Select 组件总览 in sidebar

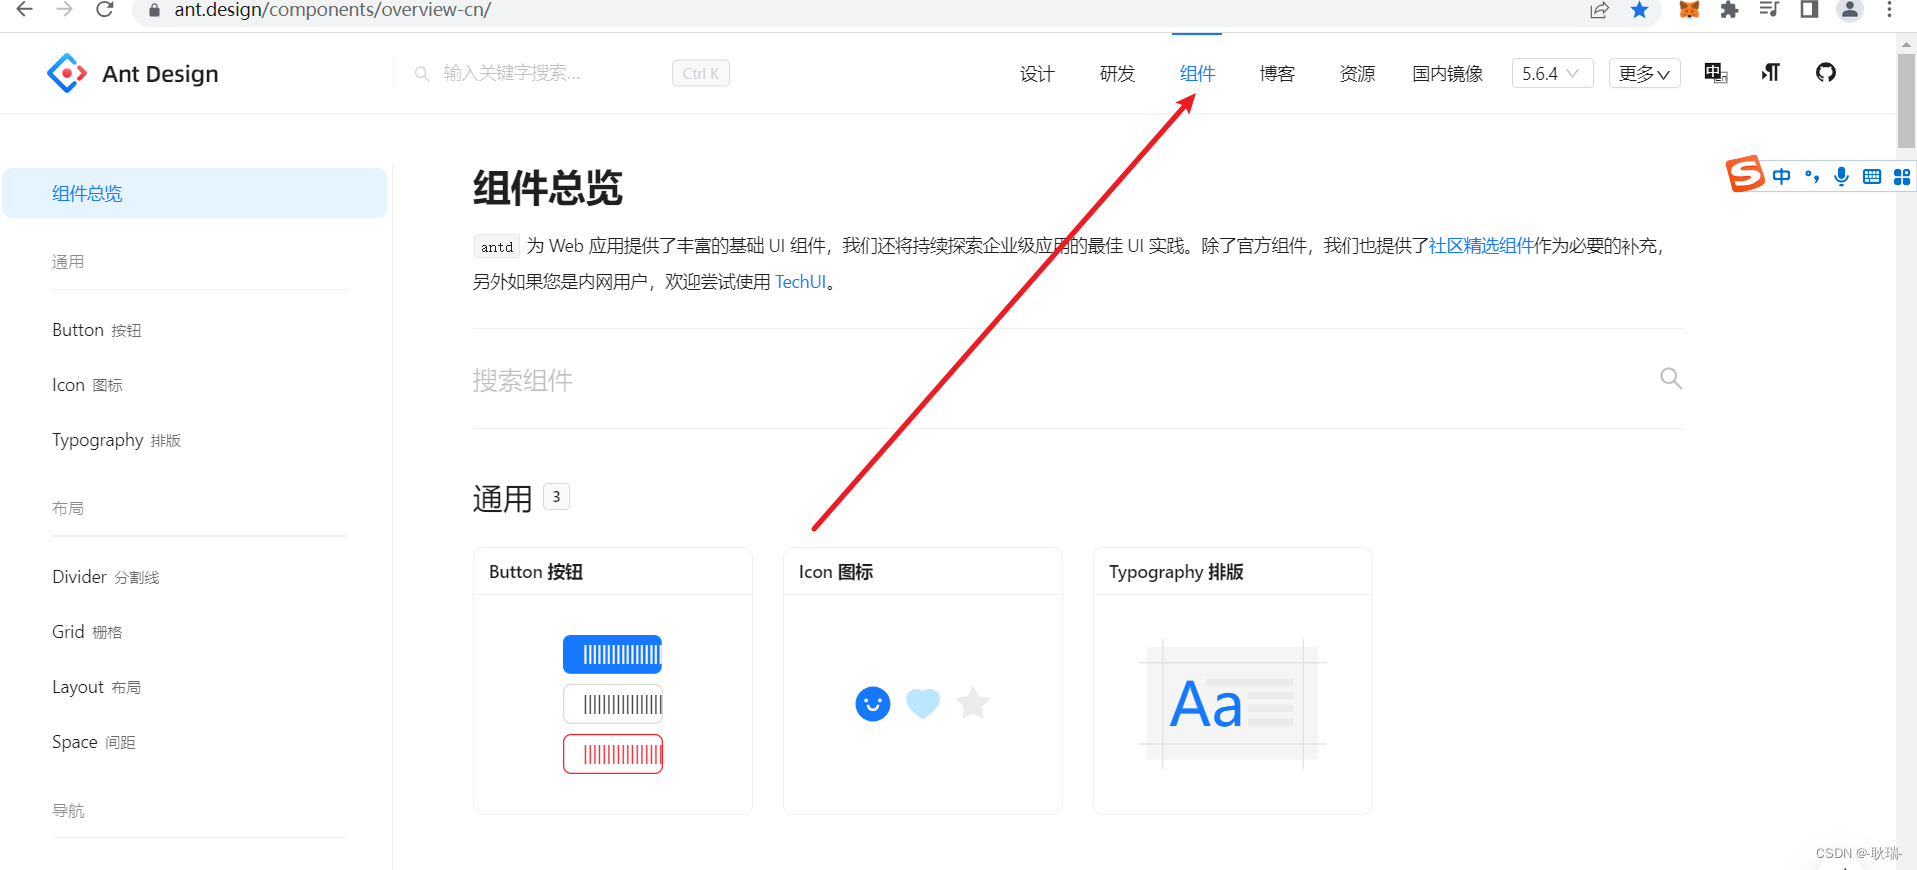click(x=194, y=193)
